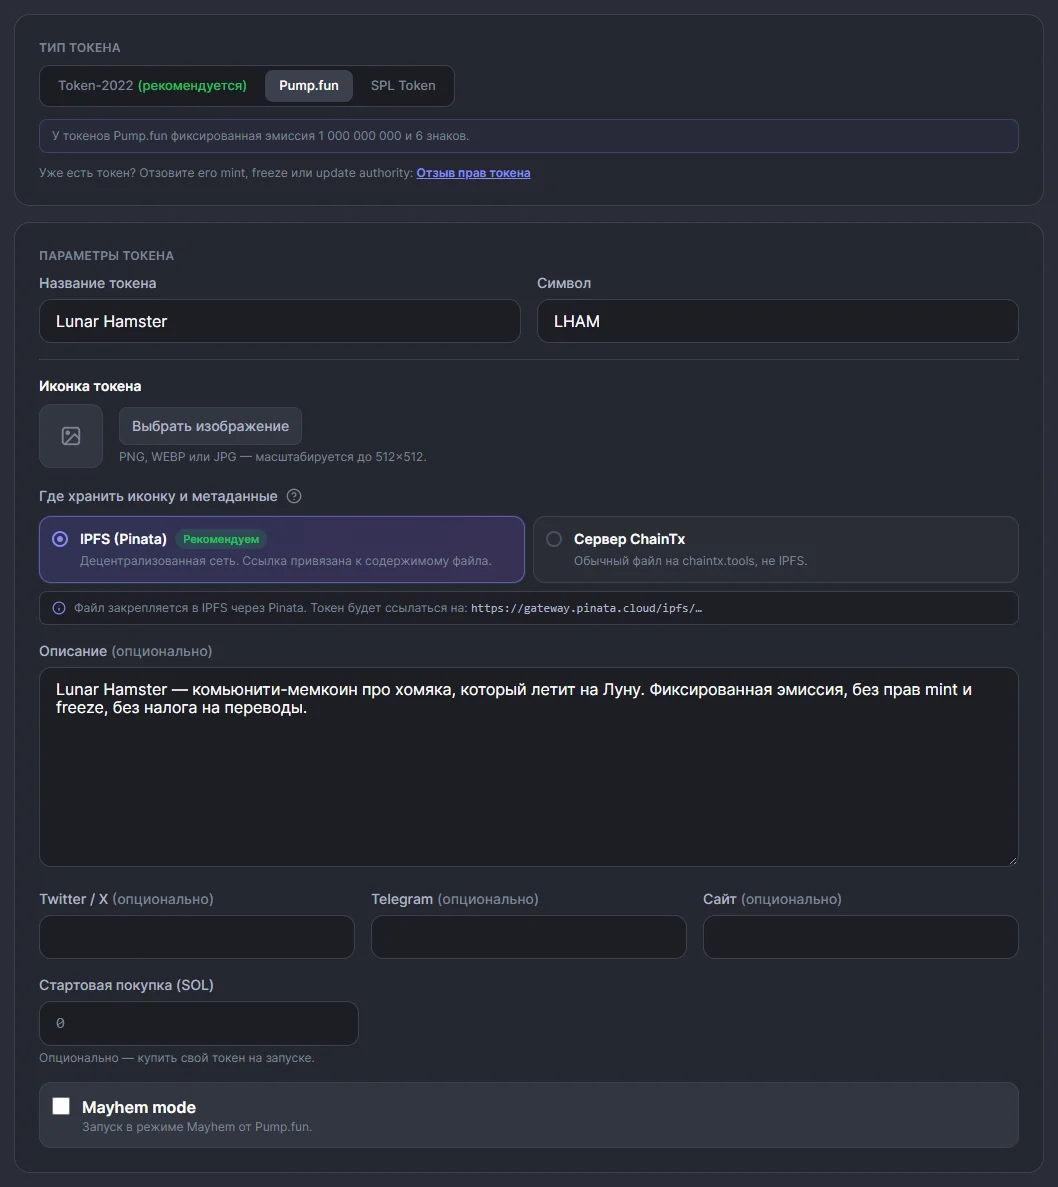Open the storage help question-mark icon

point(294,497)
